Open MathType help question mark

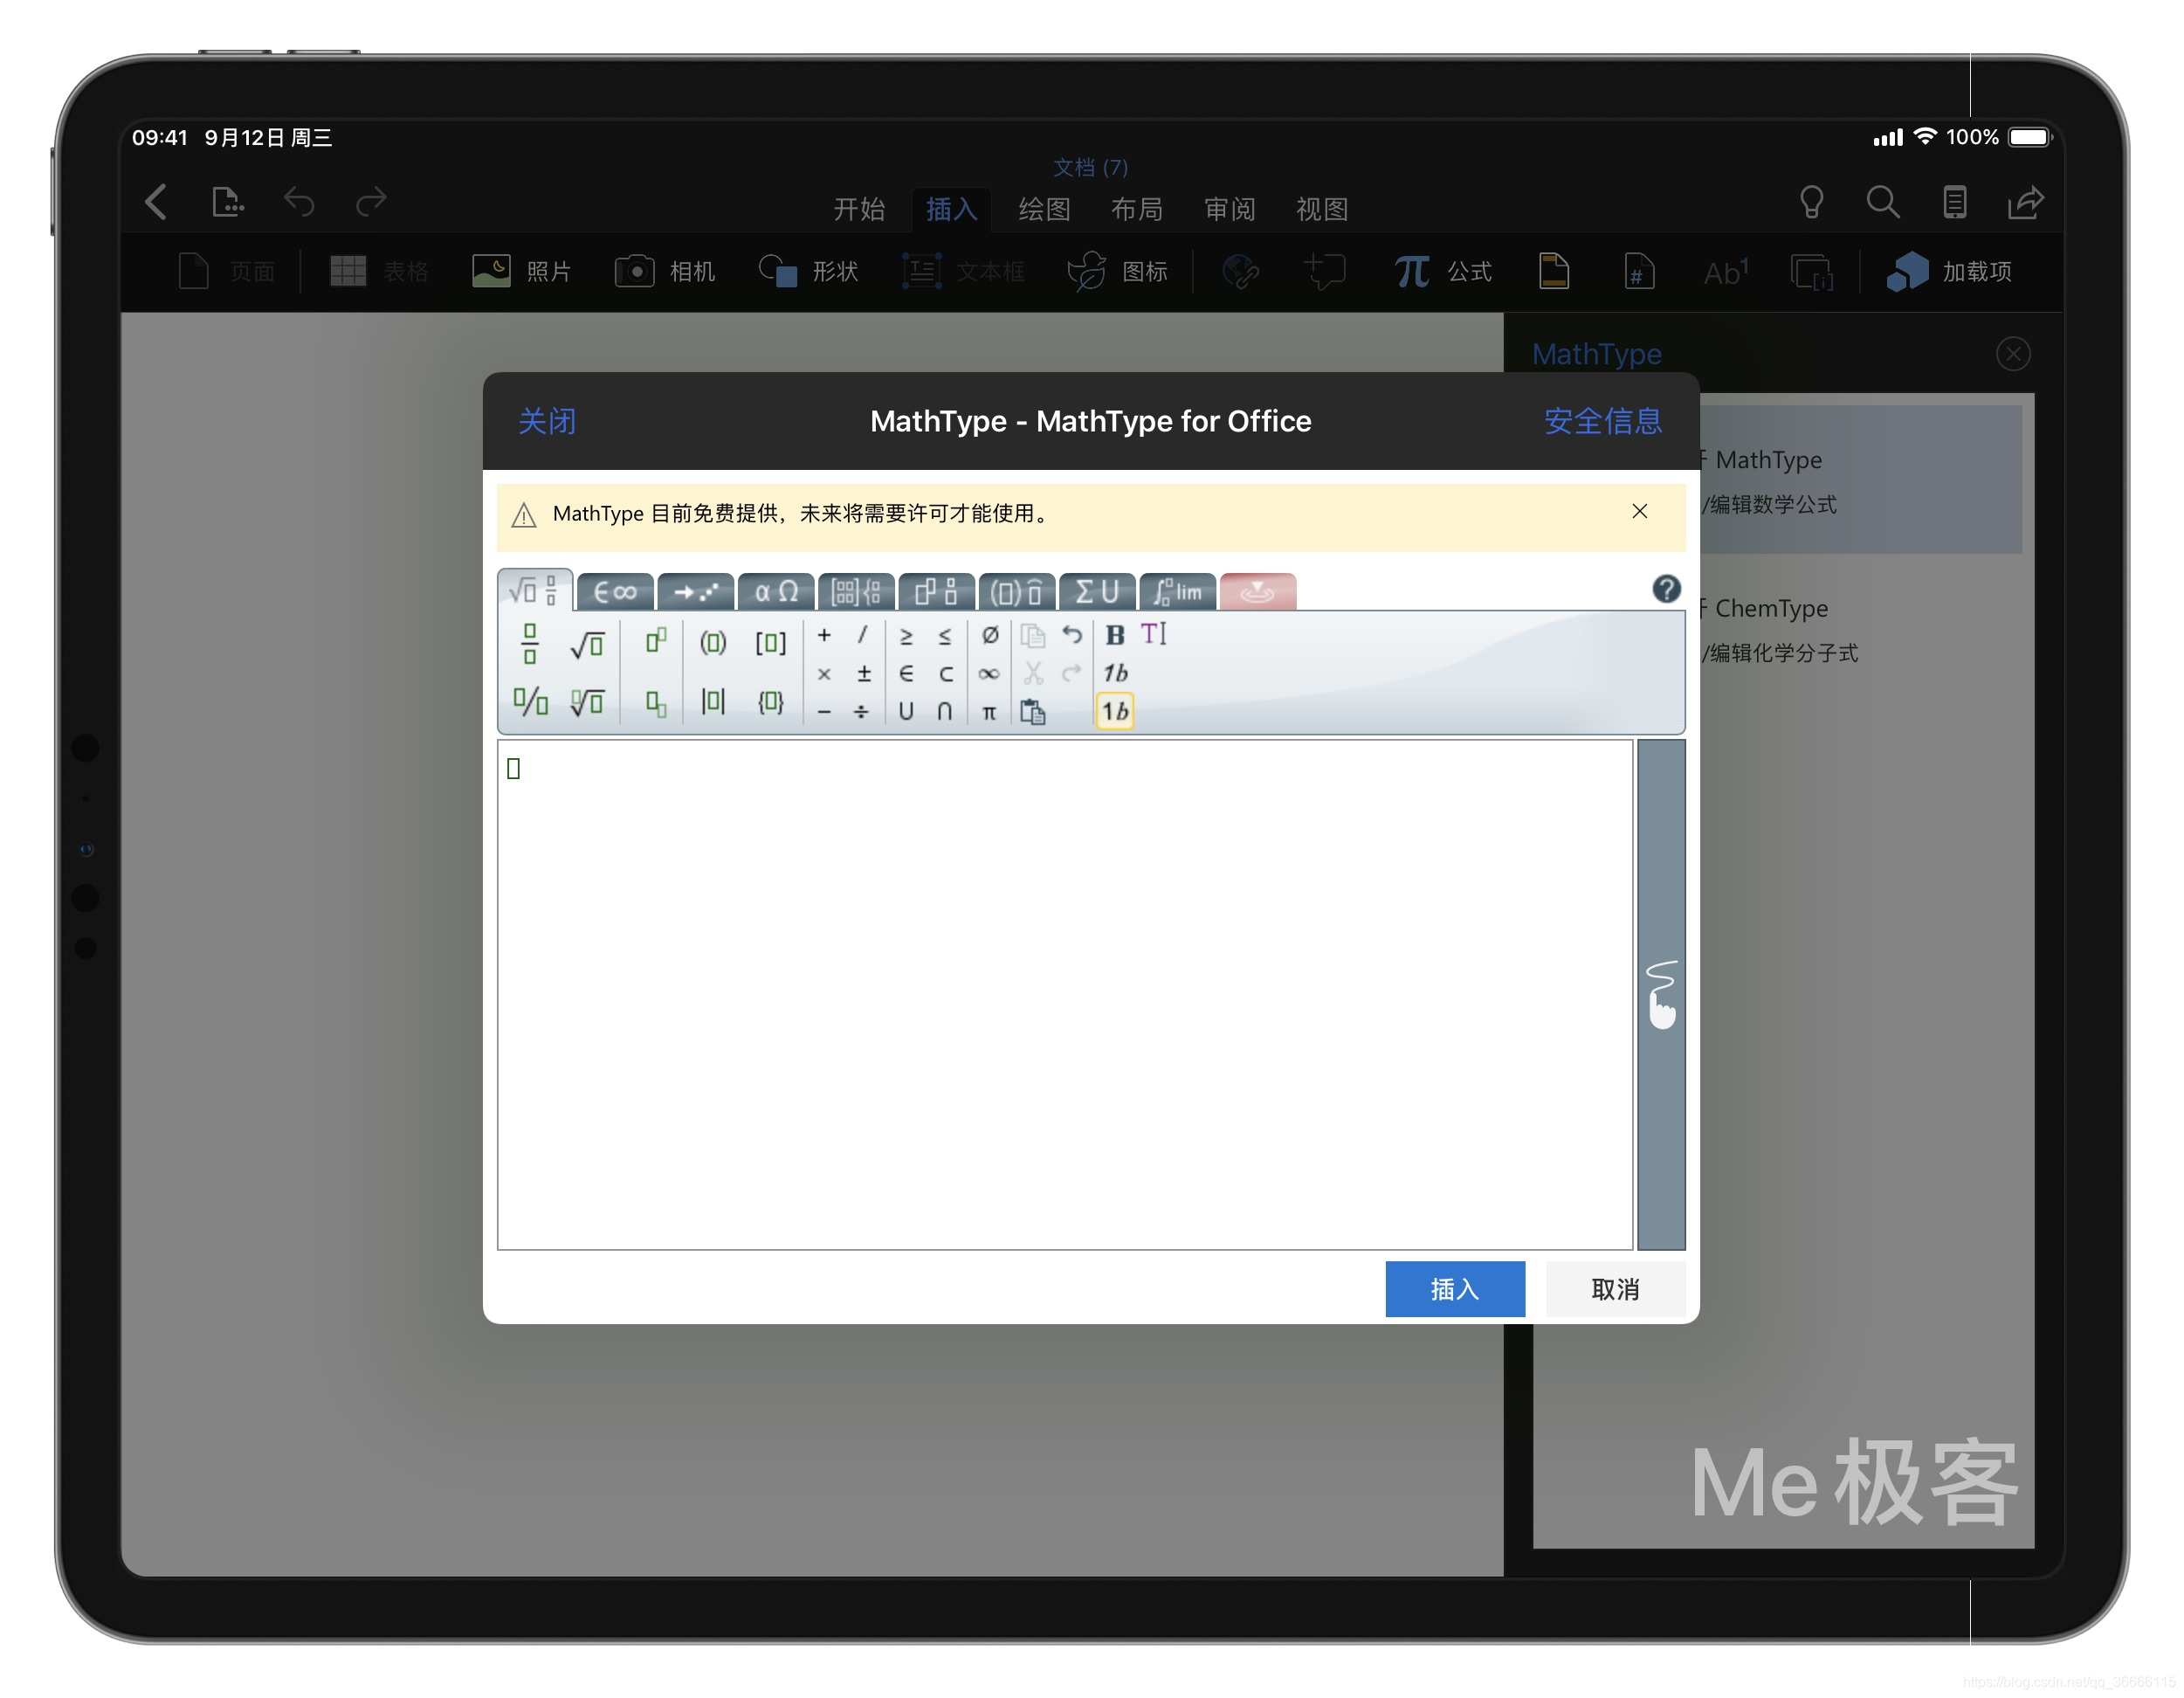click(1666, 590)
